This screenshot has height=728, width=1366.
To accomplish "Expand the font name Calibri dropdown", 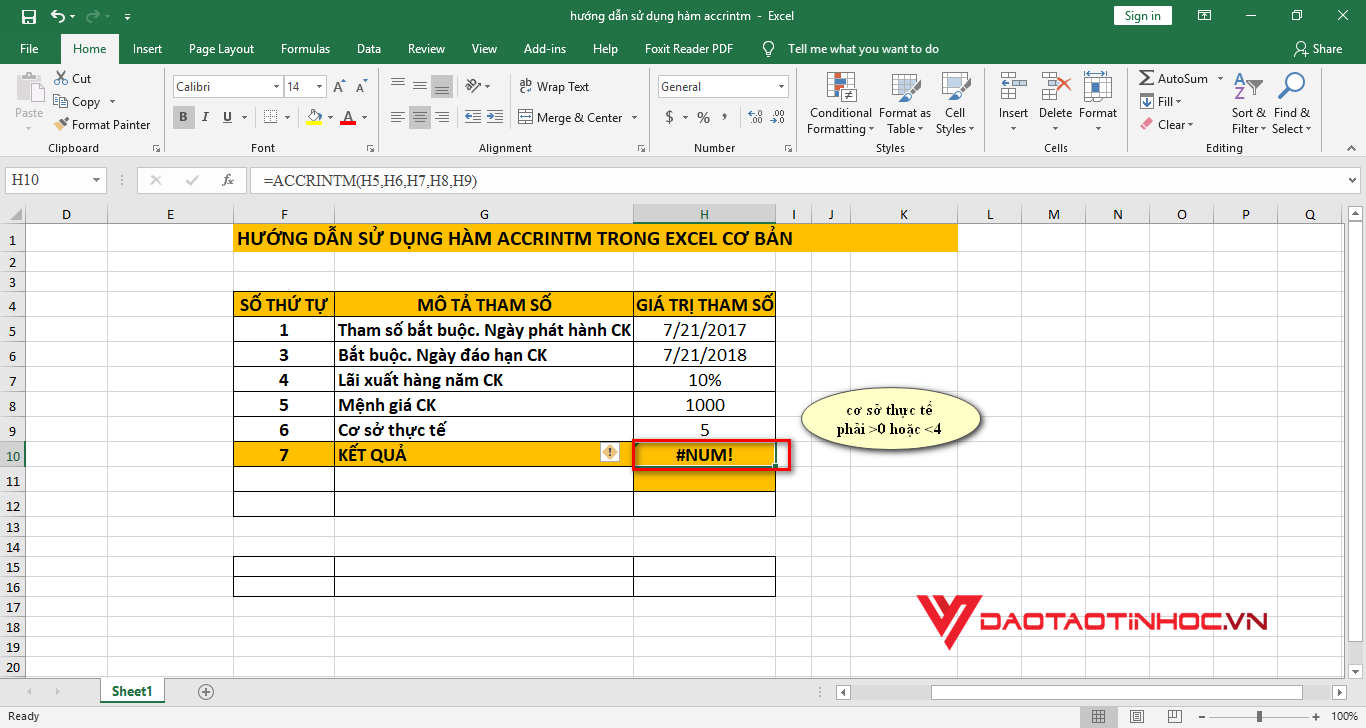I will point(275,87).
